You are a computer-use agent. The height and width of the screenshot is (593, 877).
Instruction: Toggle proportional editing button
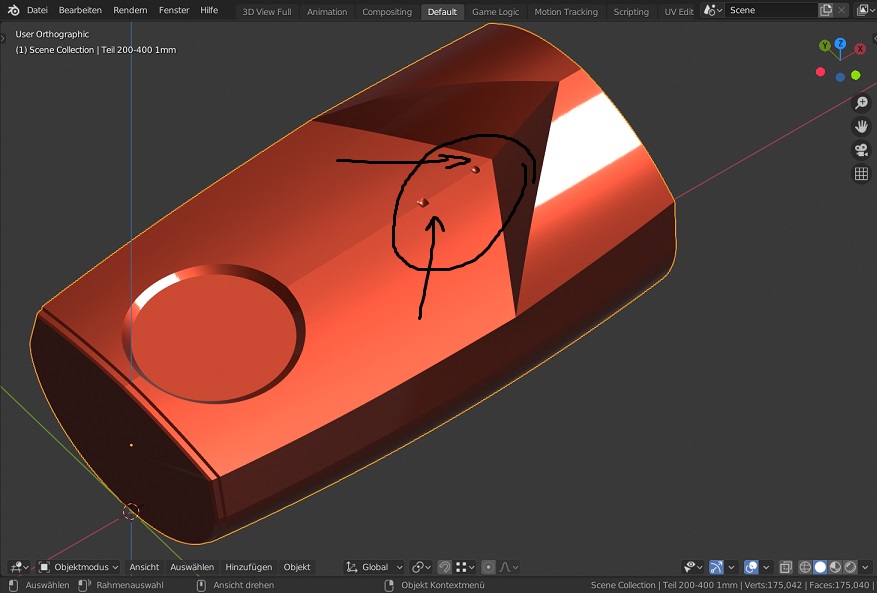488,567
